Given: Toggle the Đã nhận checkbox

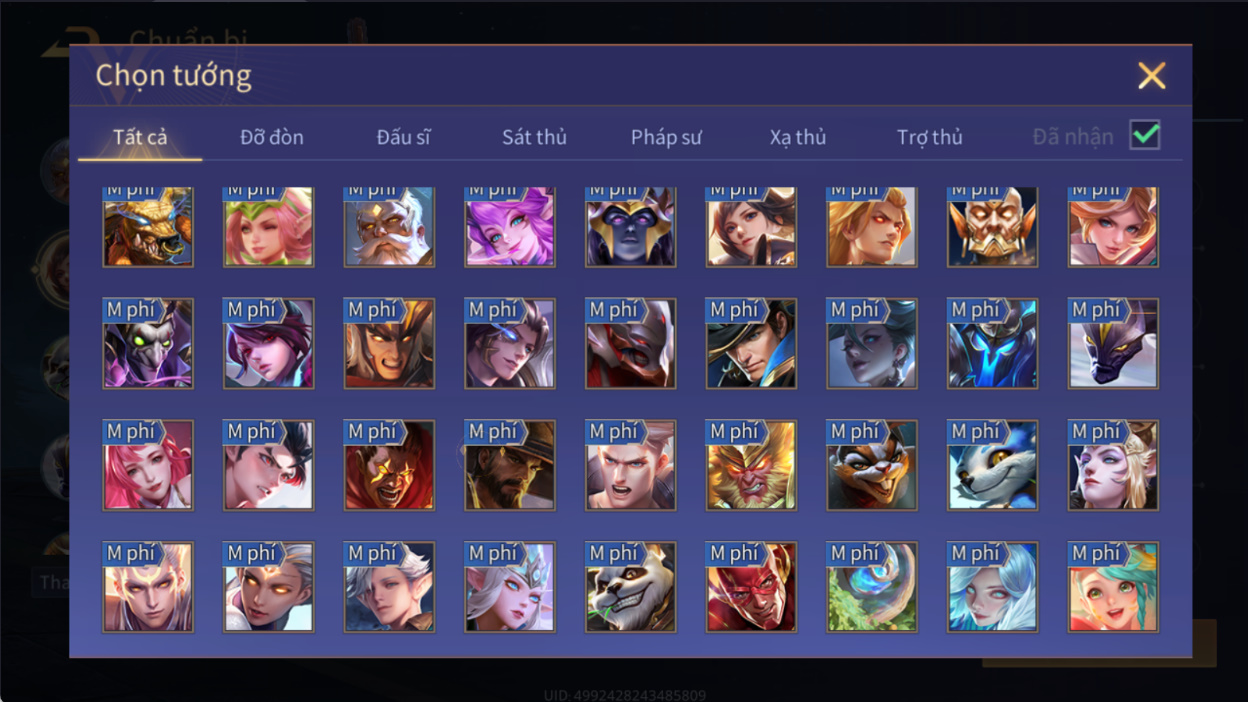Looking at the screenshot, I should click(1144, 135).
